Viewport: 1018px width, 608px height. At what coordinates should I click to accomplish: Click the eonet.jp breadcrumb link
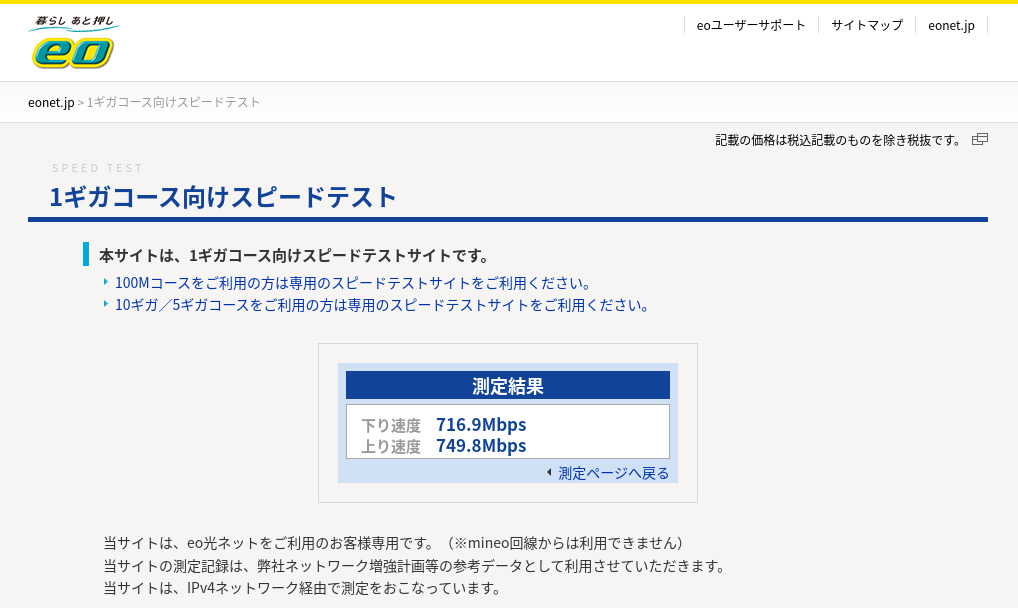51,102
